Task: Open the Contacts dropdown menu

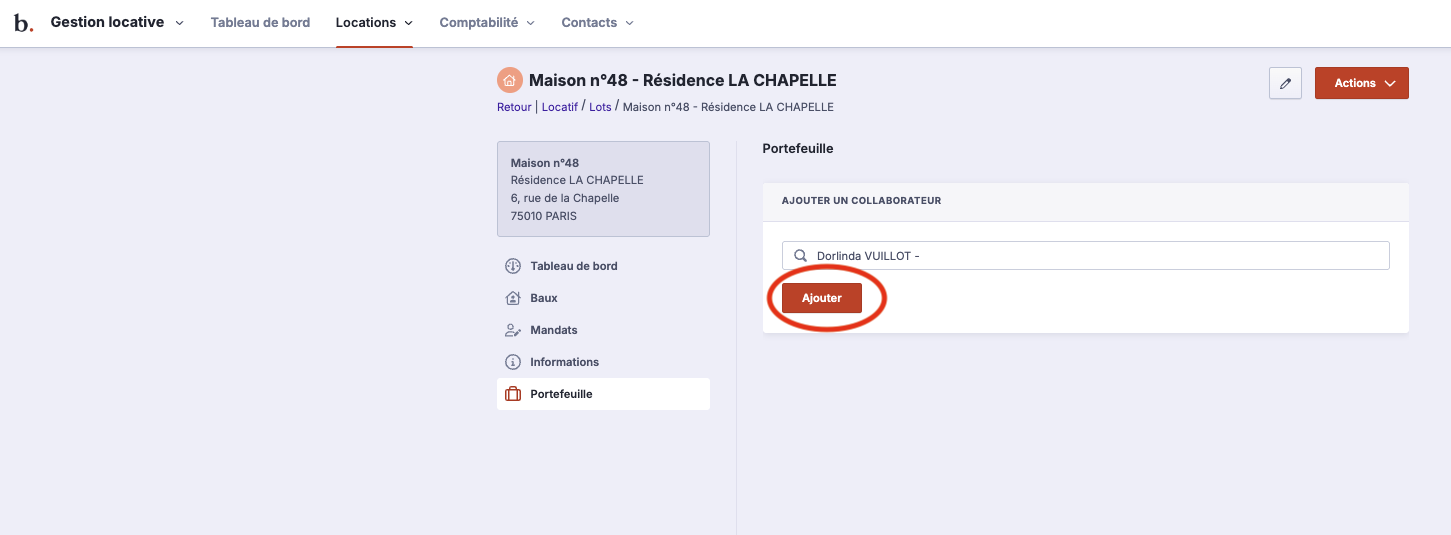Action: (597, 23)
